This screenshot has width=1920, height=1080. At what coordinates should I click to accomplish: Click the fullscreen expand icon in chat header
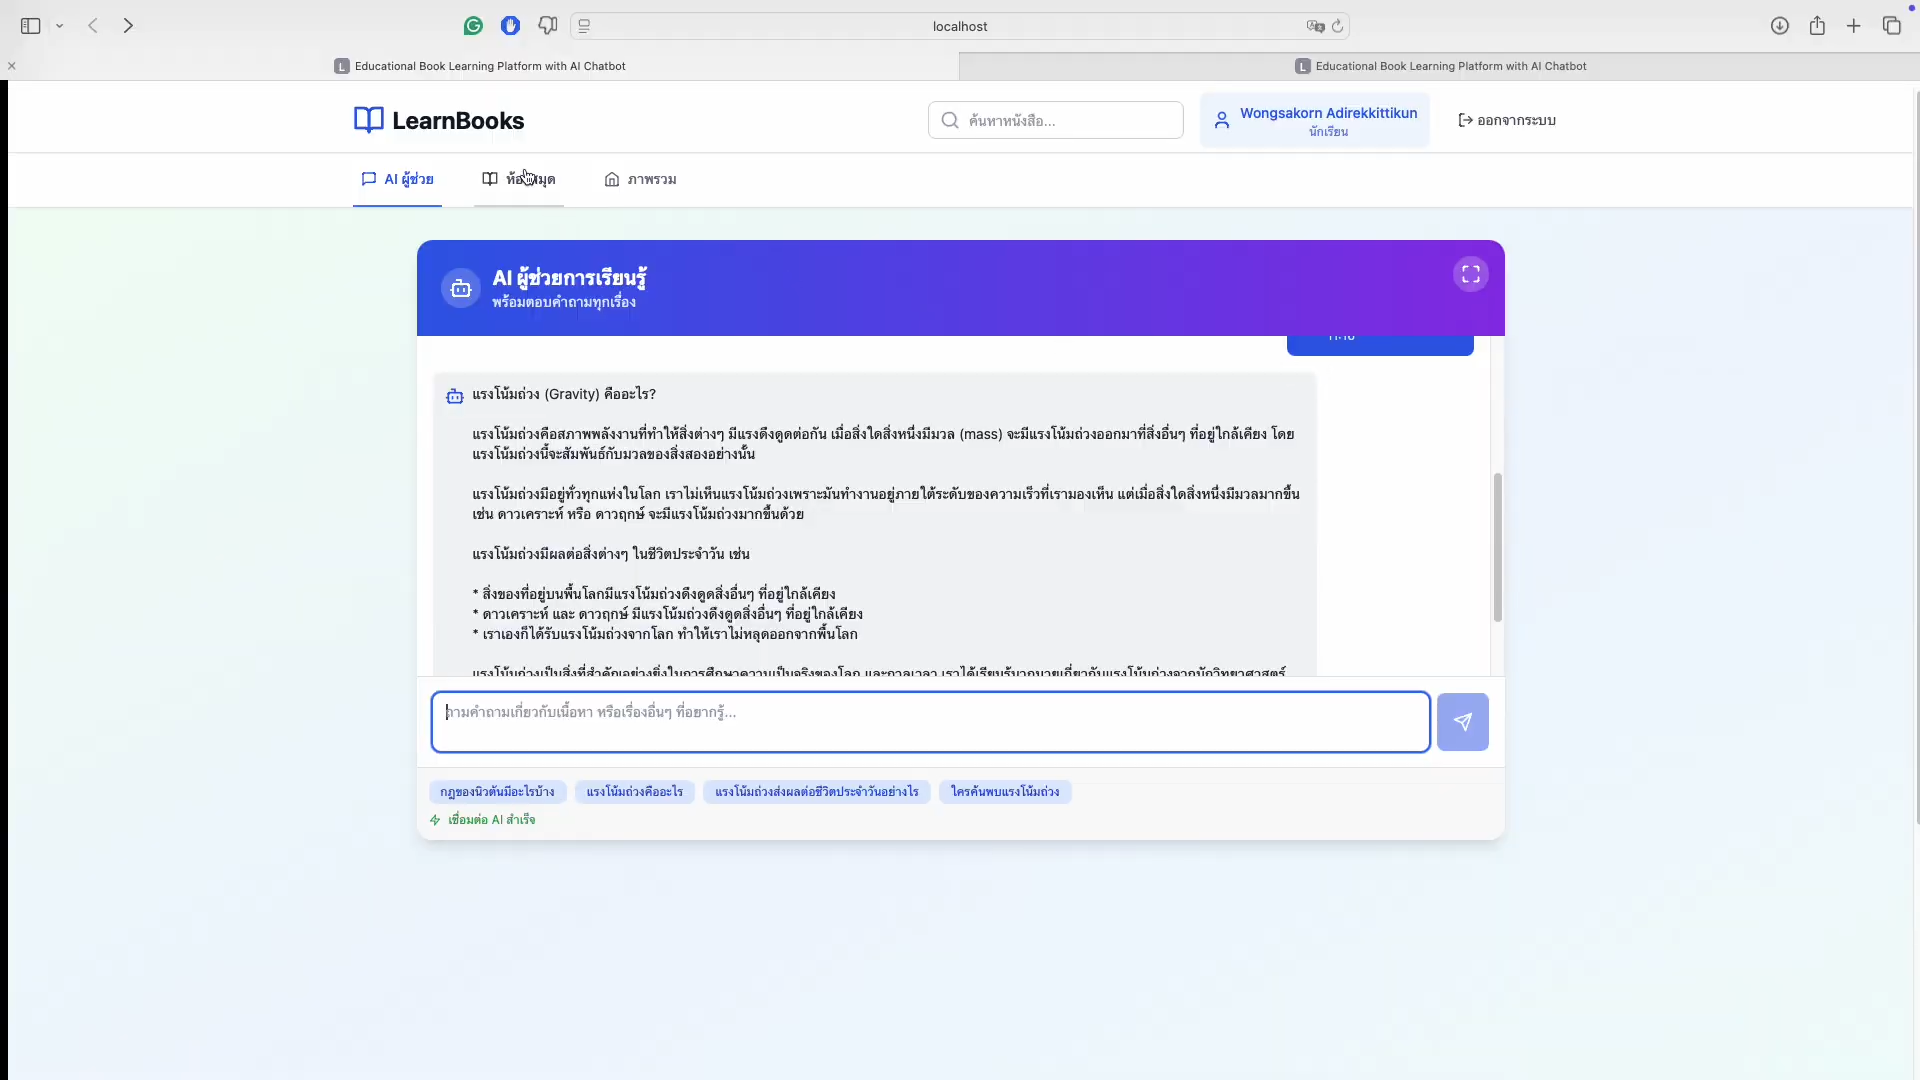tap(1470, 275)
